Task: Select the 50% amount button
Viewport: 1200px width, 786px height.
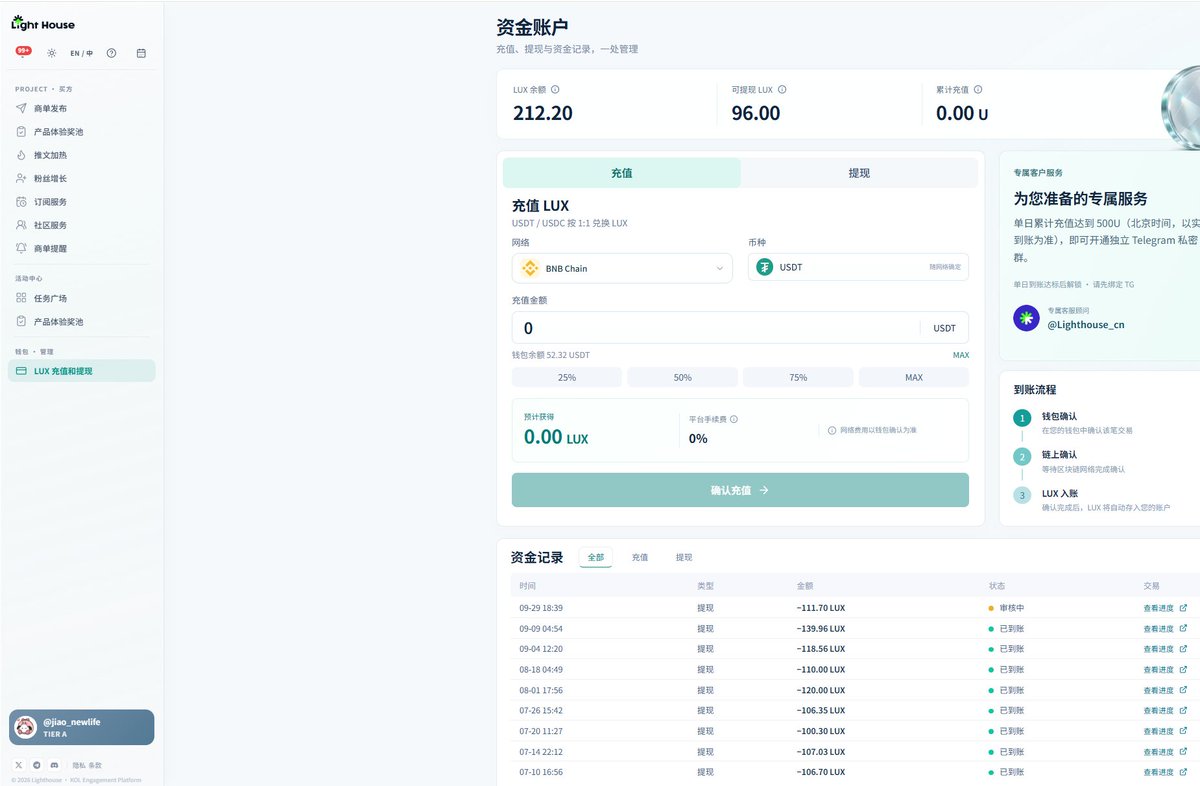Action: (x=682, y=377)
